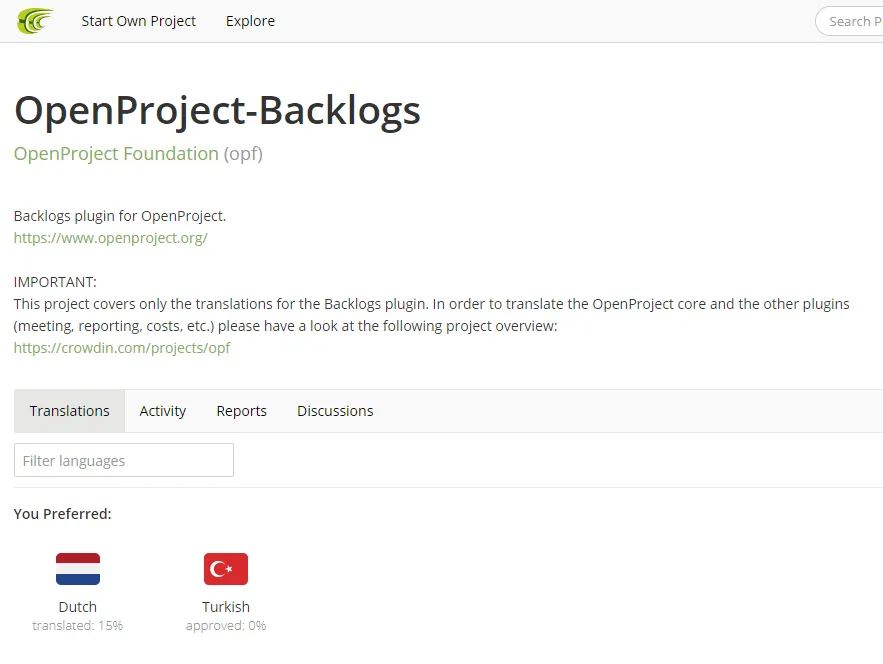Open the Explore menu item

[250, 21]
